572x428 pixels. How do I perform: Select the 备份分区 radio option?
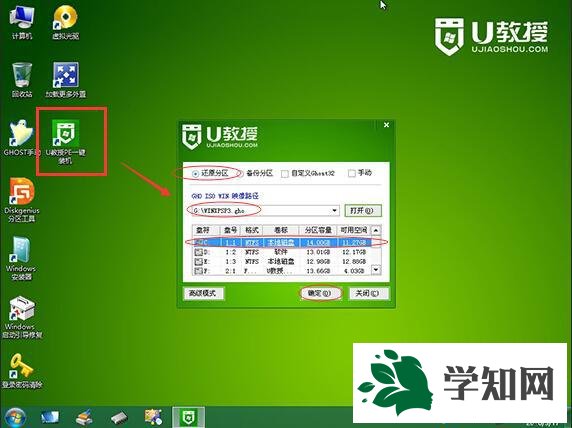click(x=256, y=173)
